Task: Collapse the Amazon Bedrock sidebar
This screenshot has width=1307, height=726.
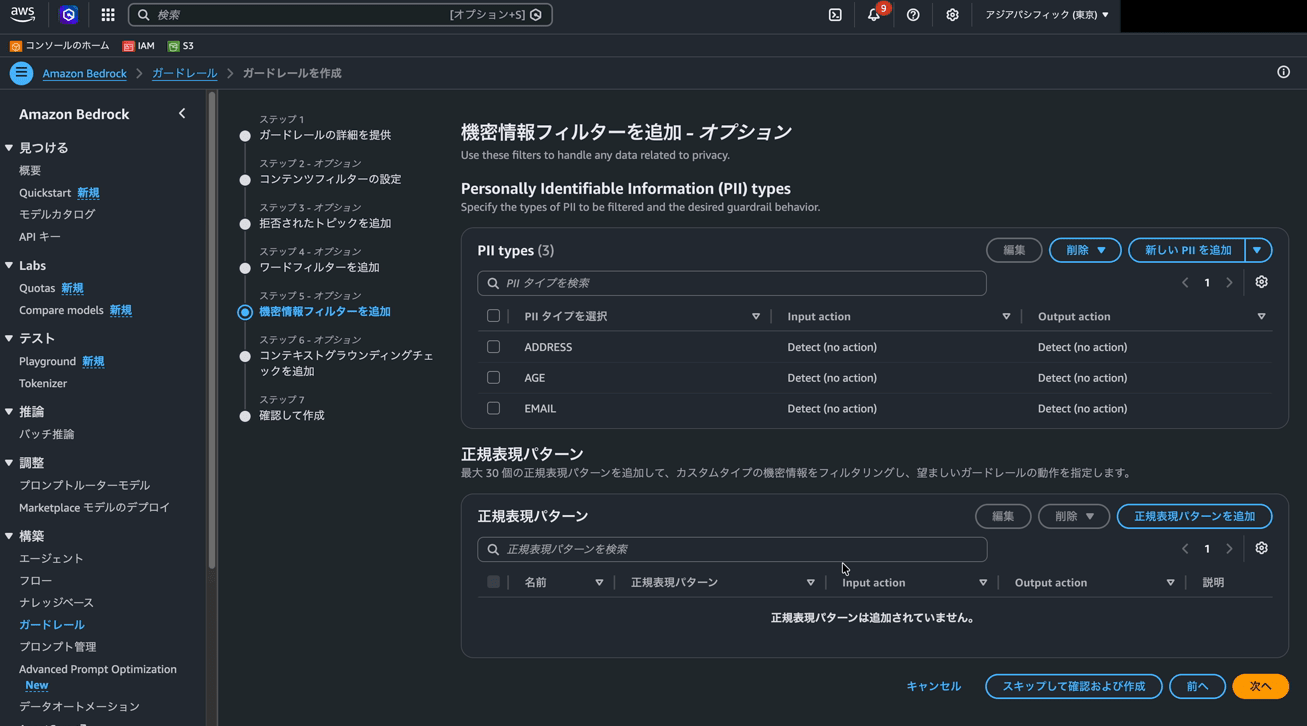Action: coord(182,114)
